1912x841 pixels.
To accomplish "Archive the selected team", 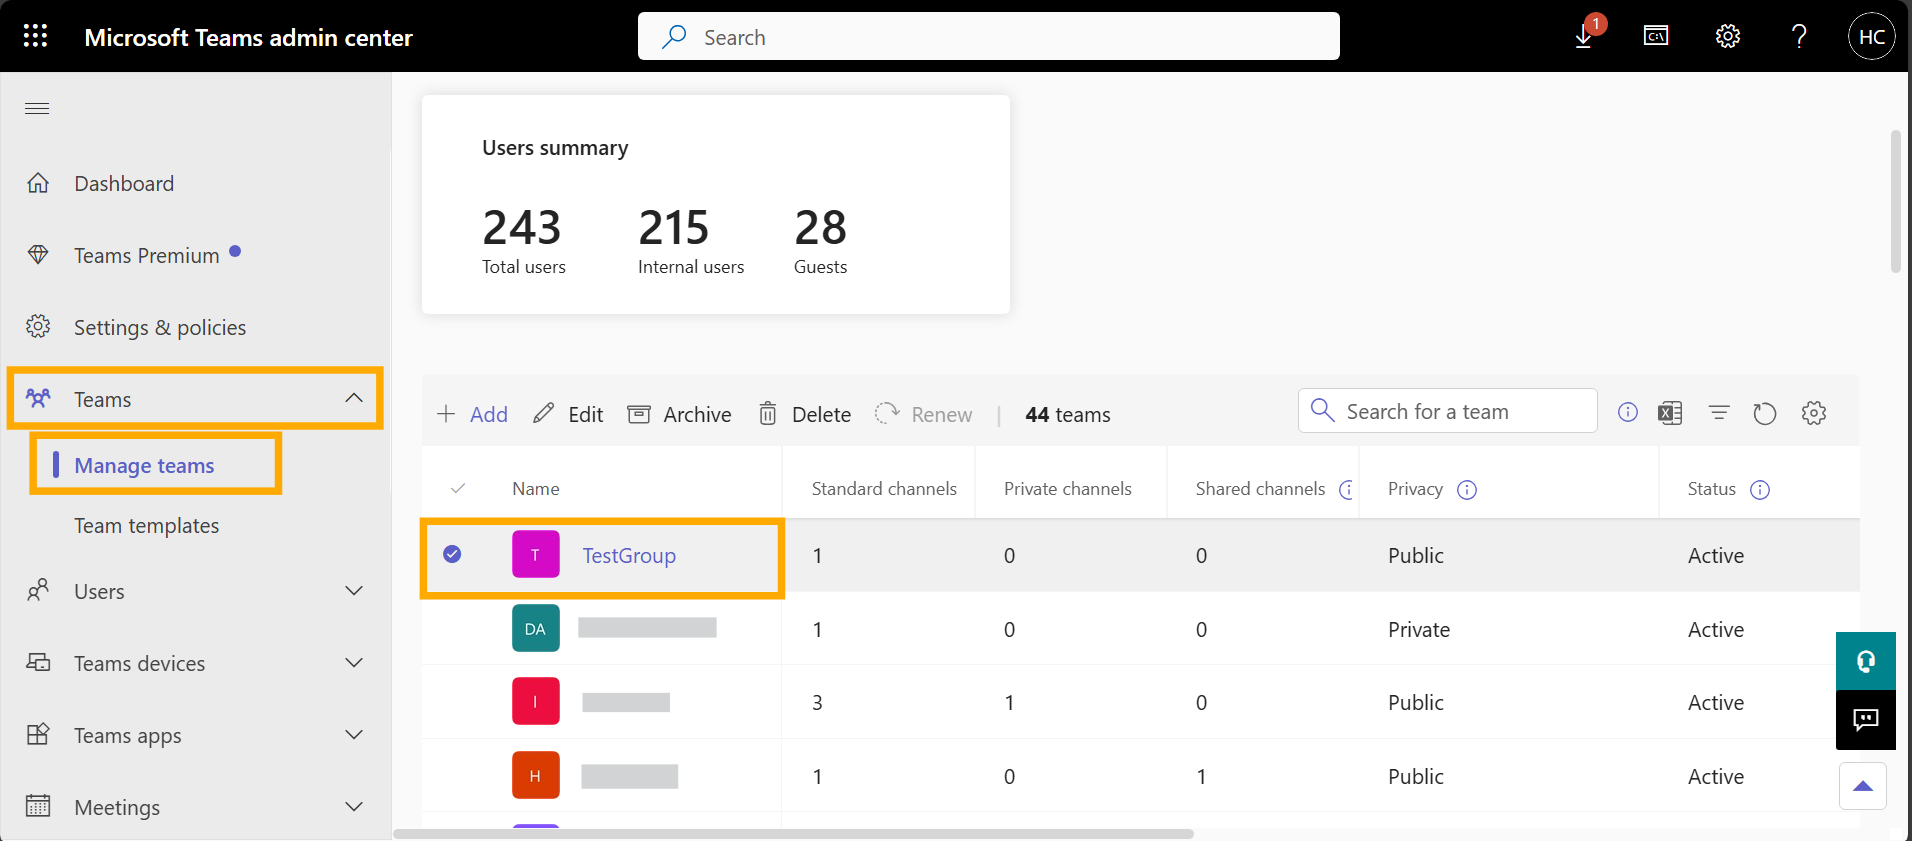I will coord(679,414).
